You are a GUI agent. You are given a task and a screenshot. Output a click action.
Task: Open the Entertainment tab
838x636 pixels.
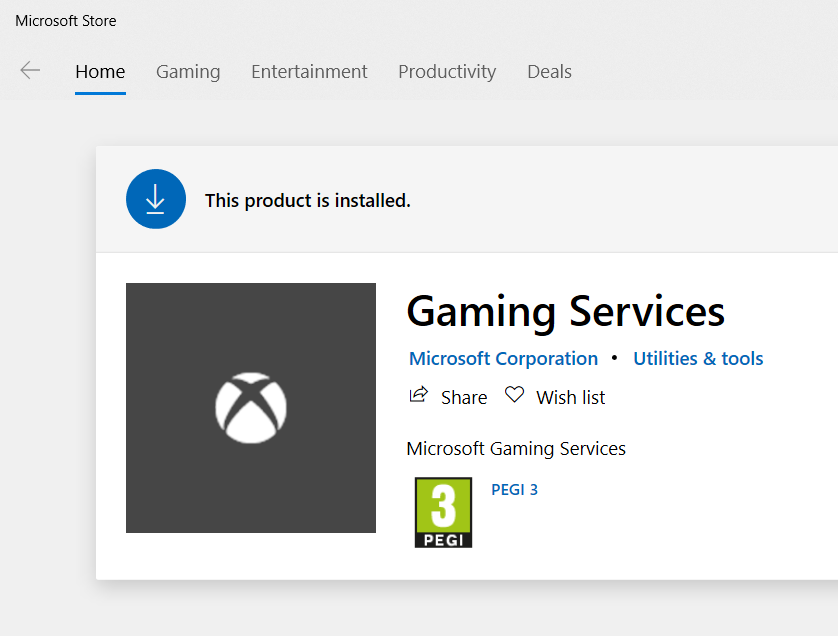click(x=309, y=72)
